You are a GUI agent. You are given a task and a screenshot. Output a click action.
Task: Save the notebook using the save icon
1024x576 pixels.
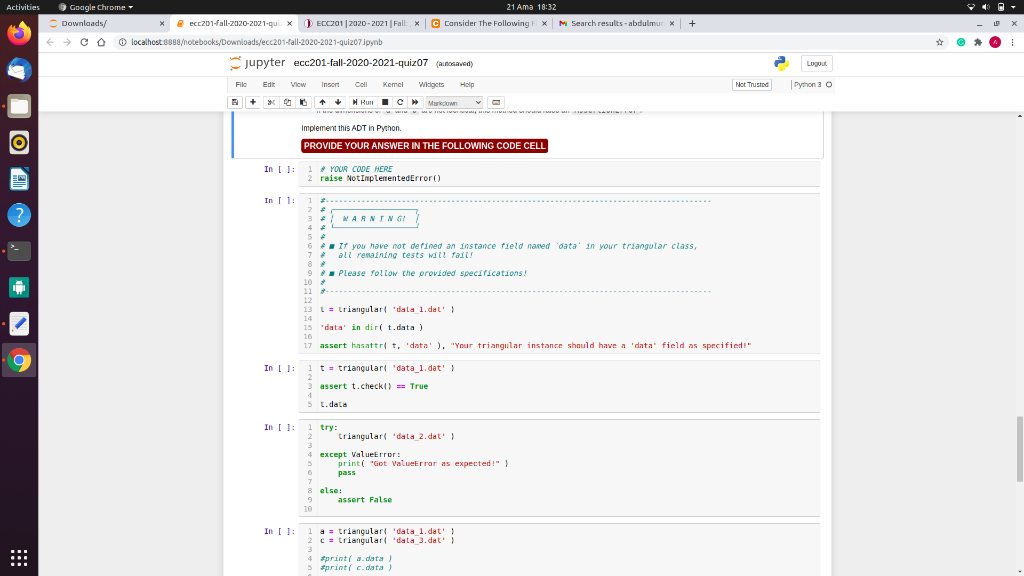[x=235, y=101]
